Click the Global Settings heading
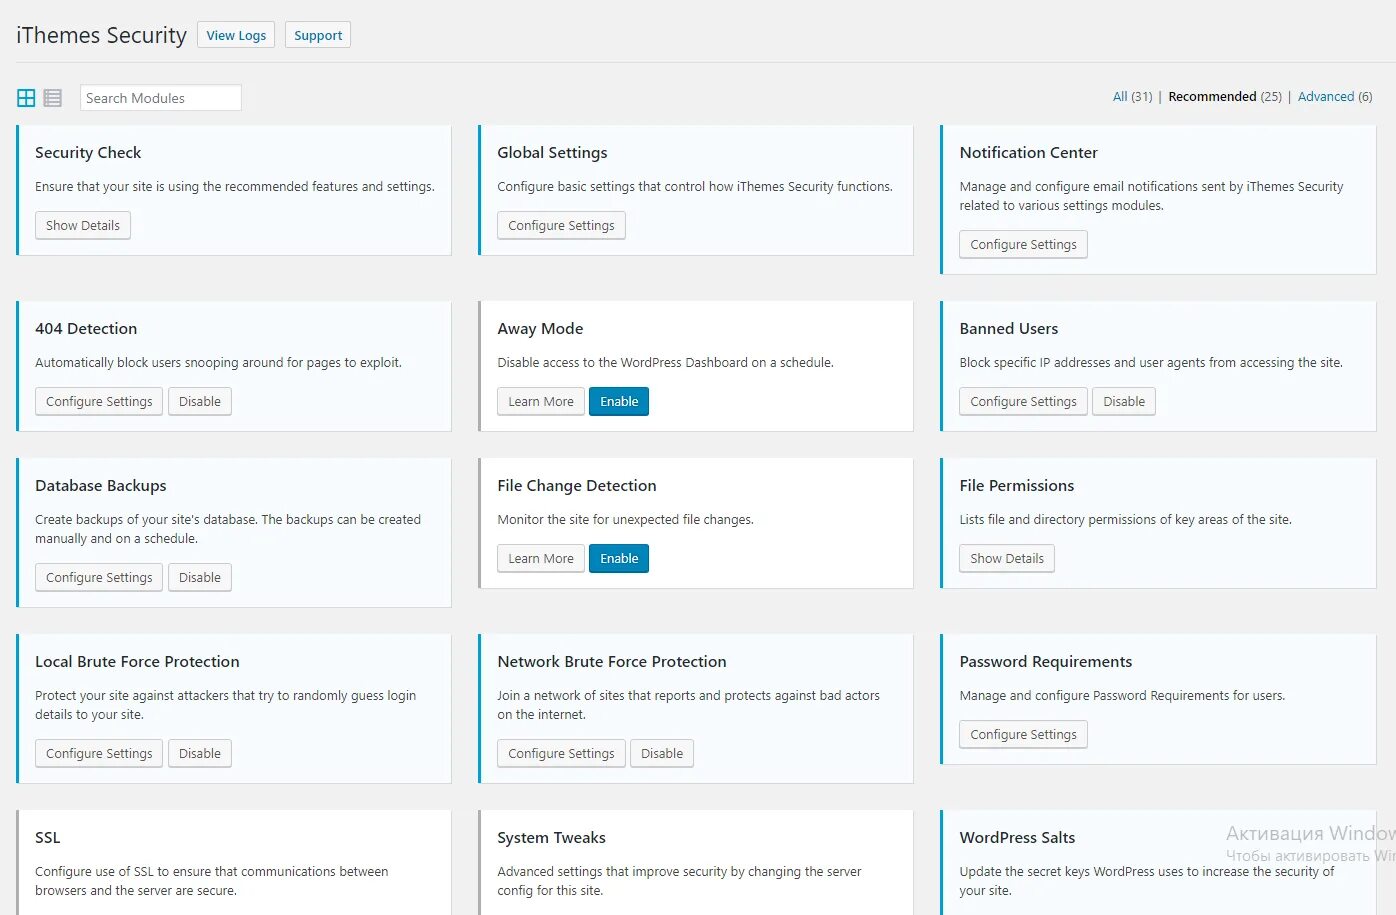The image size is (1396, 915). pyautogui.click(x=552, y=153)
